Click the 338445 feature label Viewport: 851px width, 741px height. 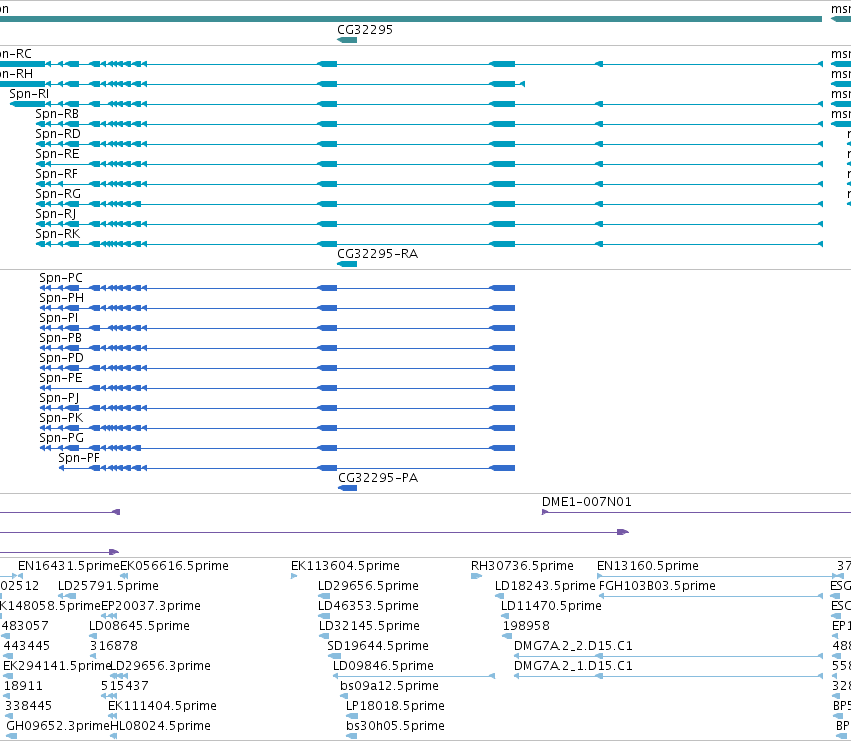28,706
